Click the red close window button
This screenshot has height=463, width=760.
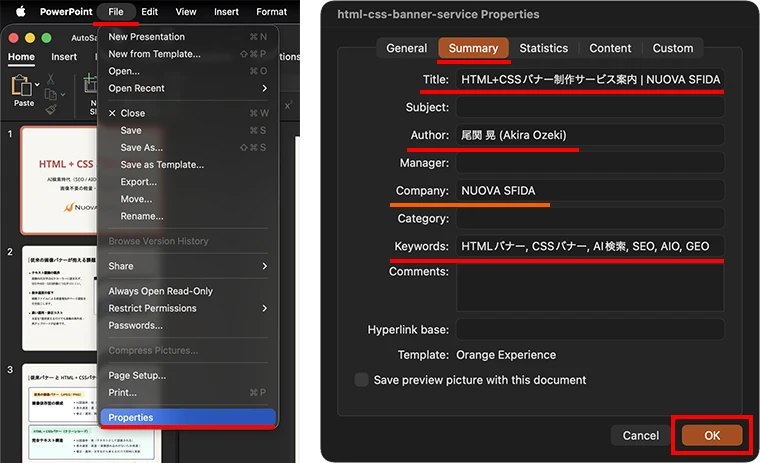pos(14,38)
